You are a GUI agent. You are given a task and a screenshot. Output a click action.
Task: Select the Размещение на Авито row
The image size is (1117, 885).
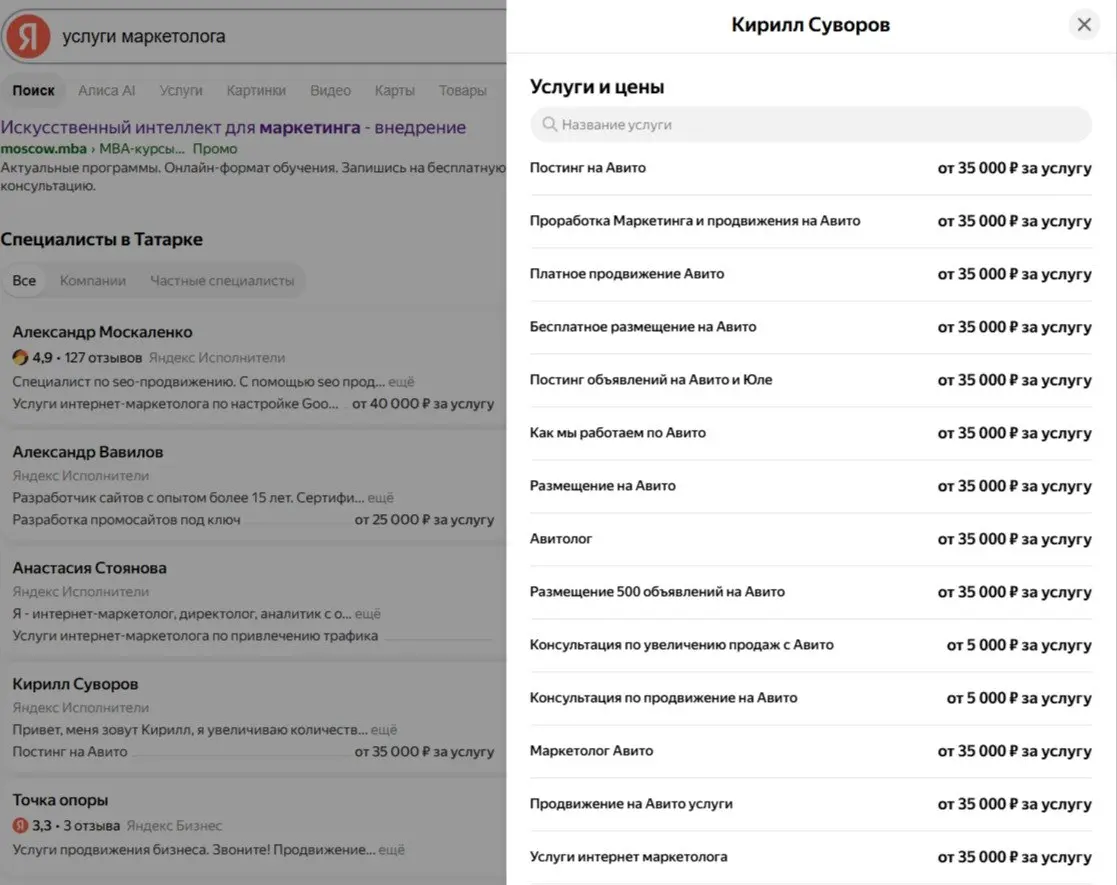click(811, 486)
